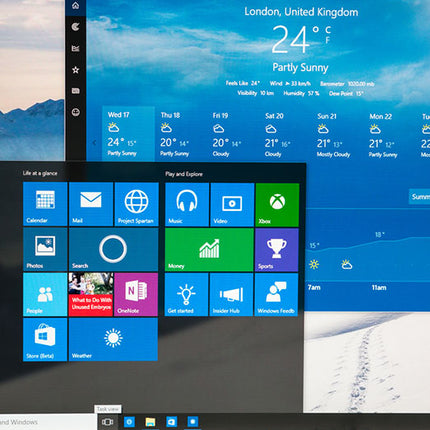
Task: Click the Barometer 1020.00 mb reading
Action: 347,84
